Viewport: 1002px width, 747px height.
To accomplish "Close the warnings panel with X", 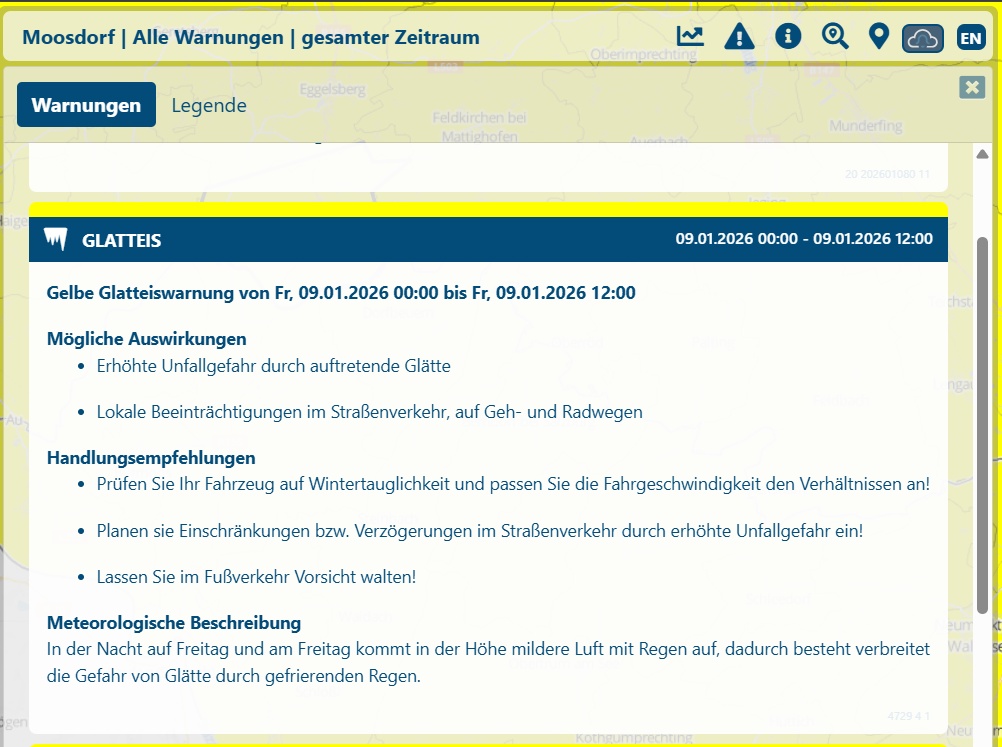I will (x=972, y=87).
